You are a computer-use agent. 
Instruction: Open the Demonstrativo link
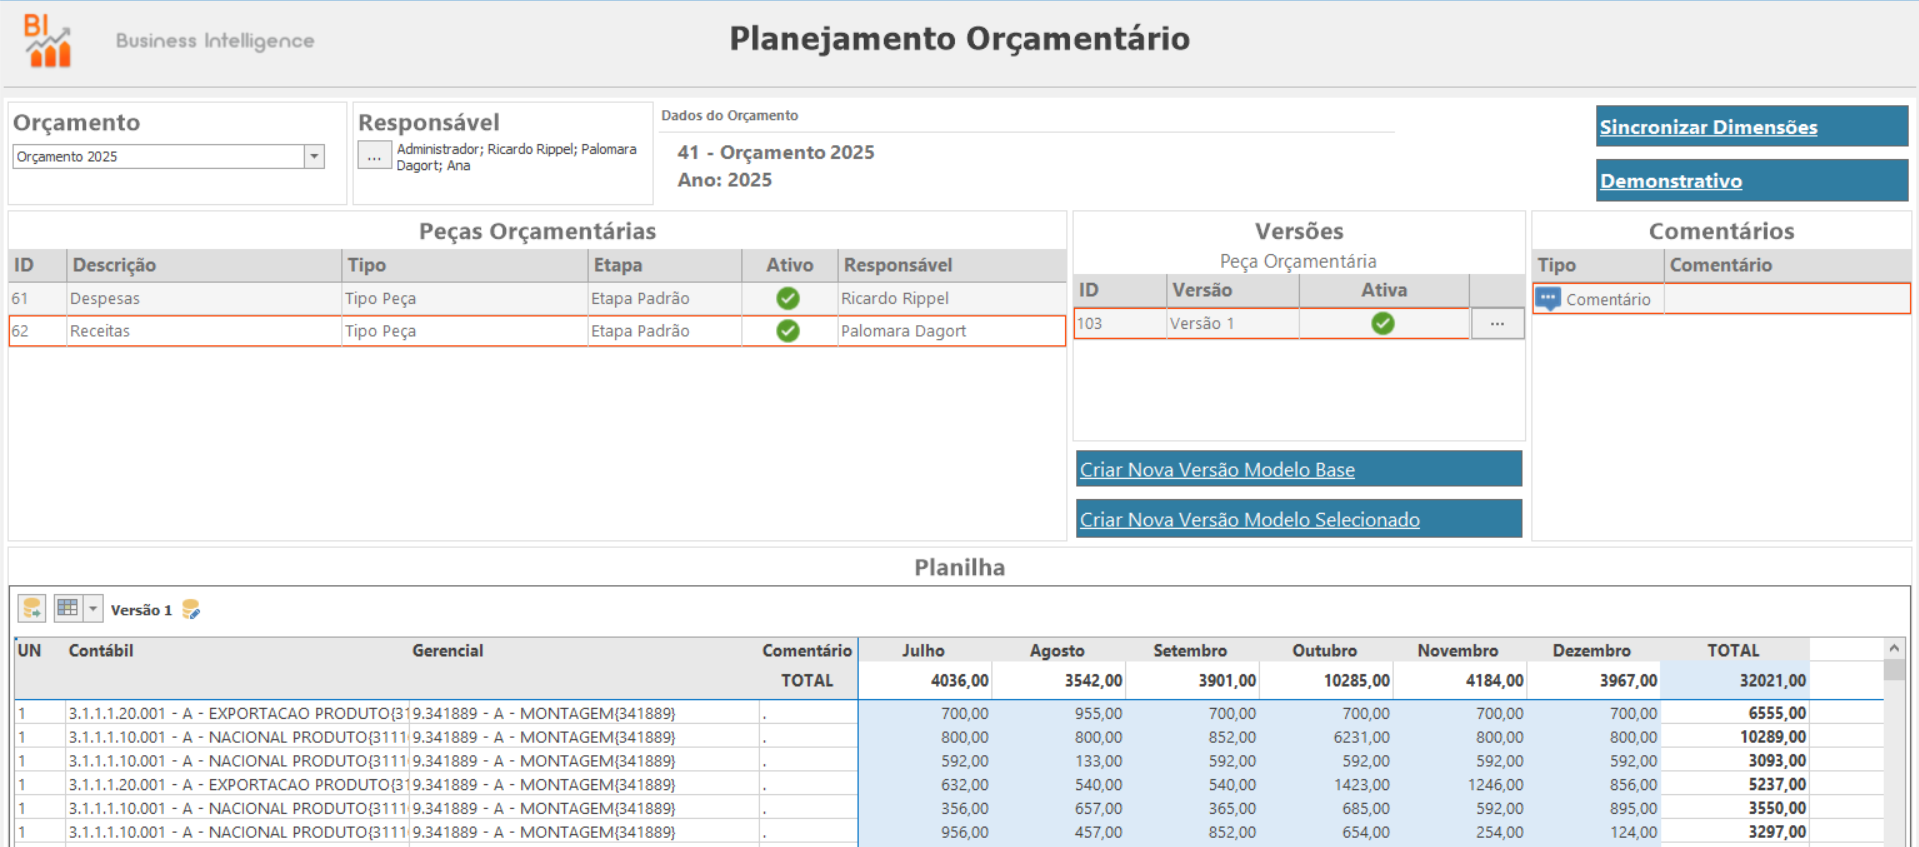1670,181
